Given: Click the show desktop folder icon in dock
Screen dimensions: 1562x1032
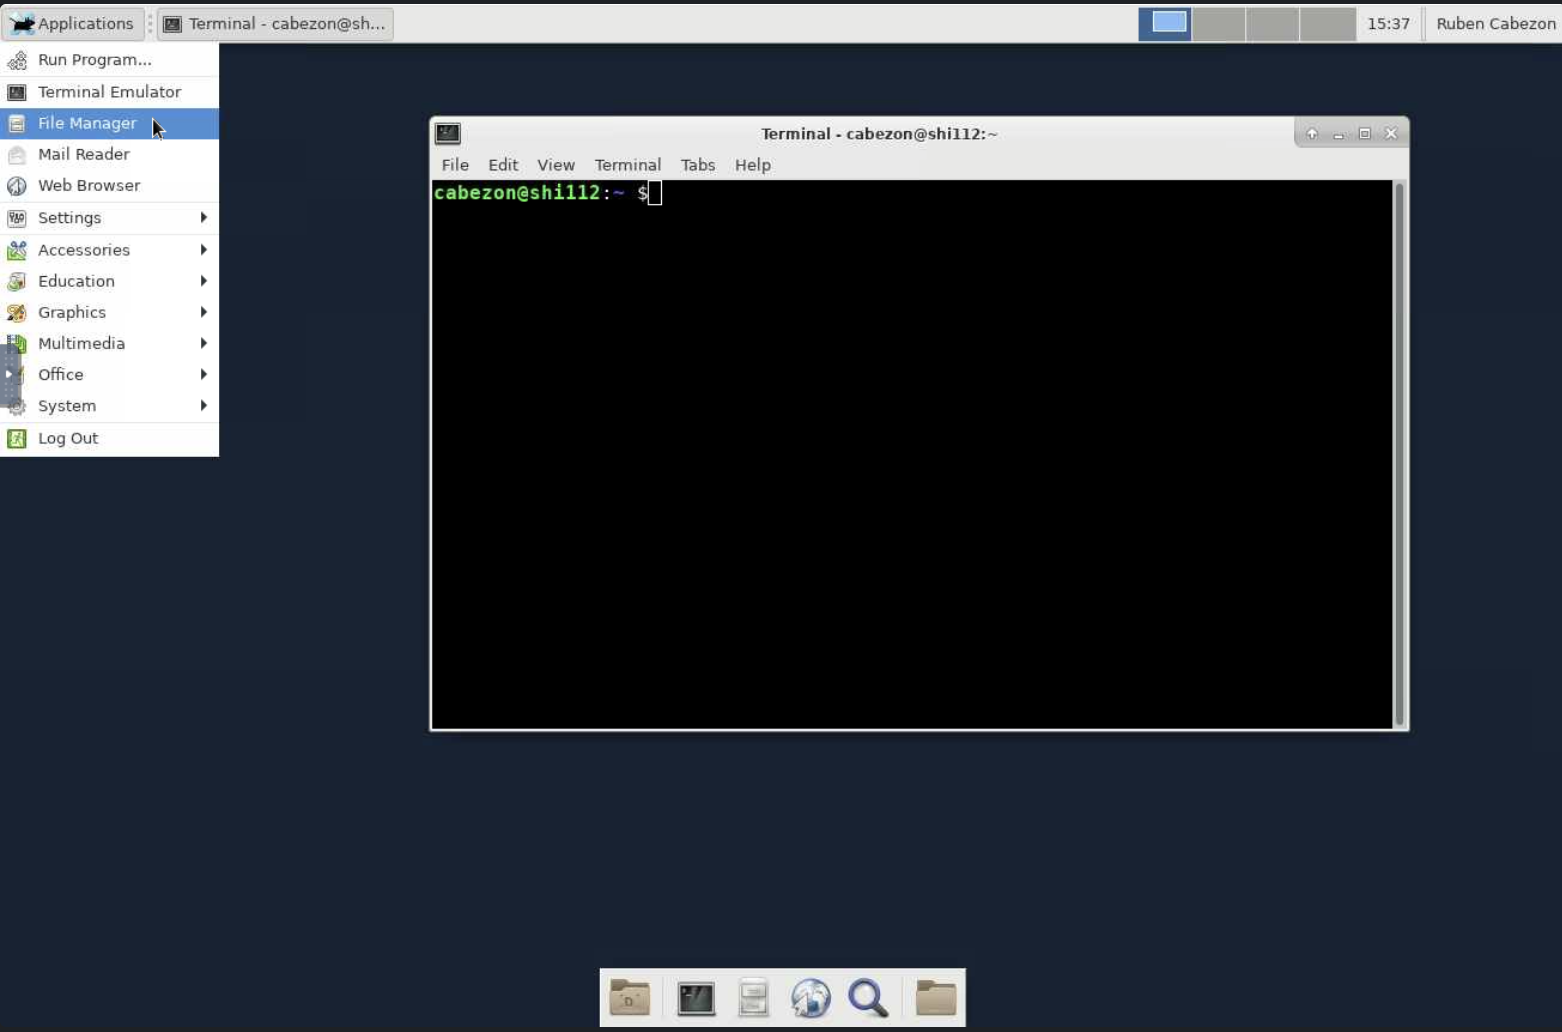Looking at the screenshot, I should (x=630, y=998).
